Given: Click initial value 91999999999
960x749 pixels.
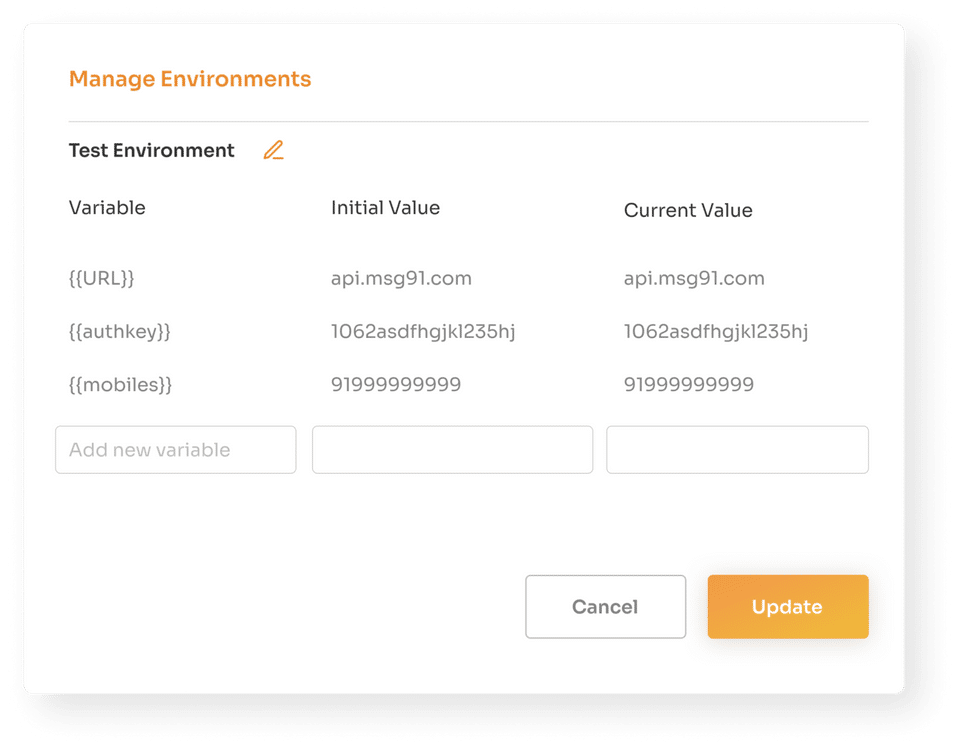Looking at the screenshot, I should coord(396,385).
